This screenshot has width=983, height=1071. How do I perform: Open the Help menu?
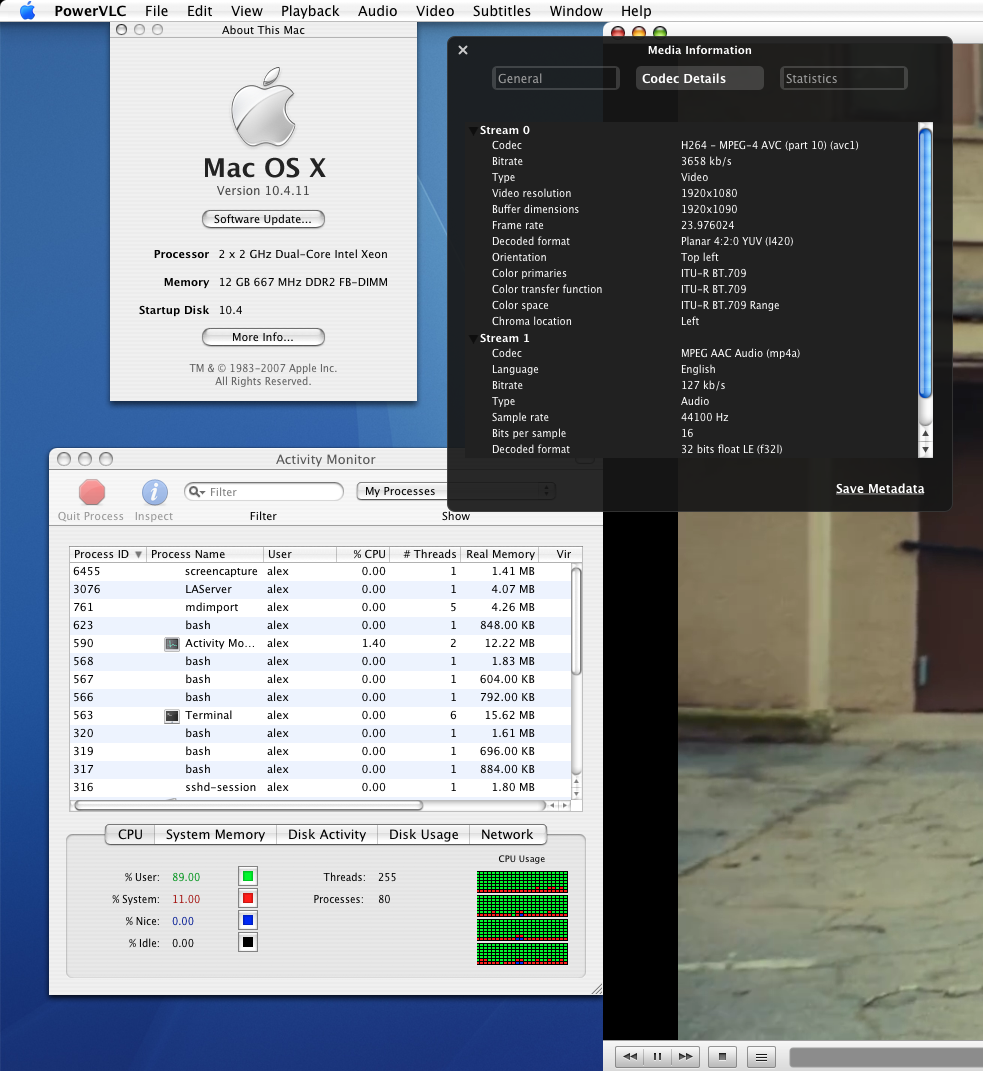pyautogui.click(x=636, y=11)
